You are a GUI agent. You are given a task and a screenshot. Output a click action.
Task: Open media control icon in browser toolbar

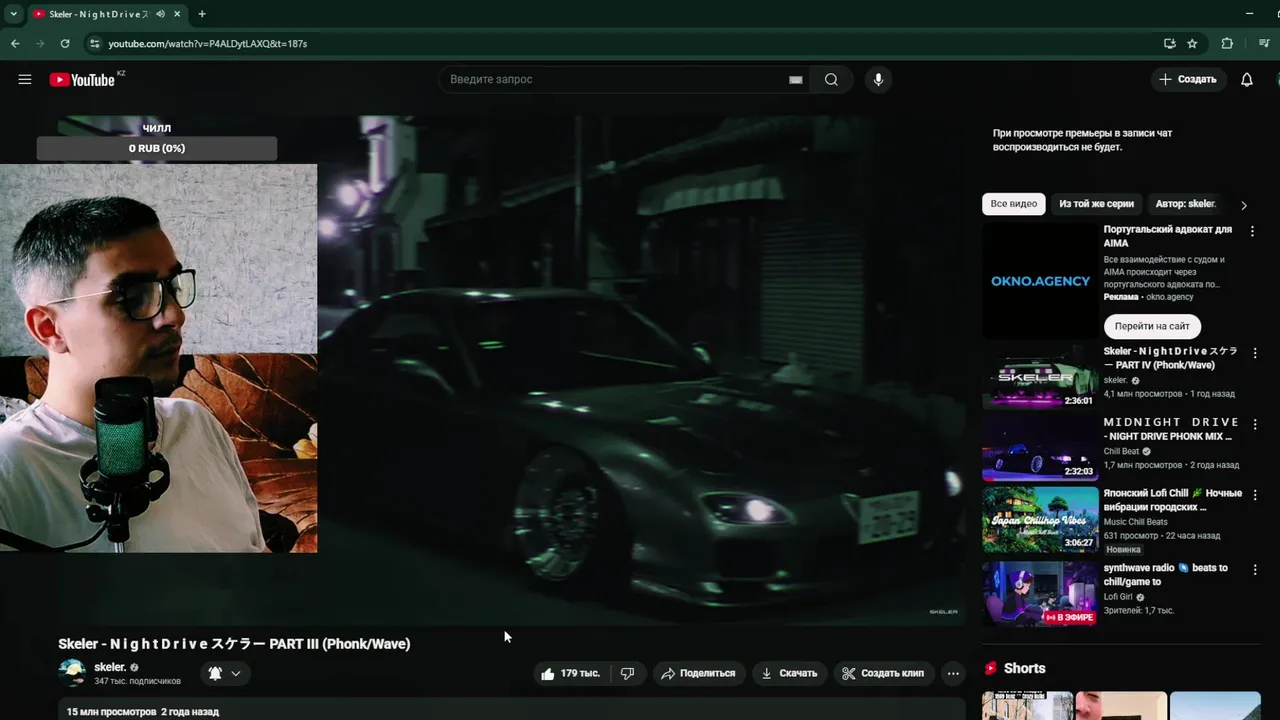tap(1264, 44)
